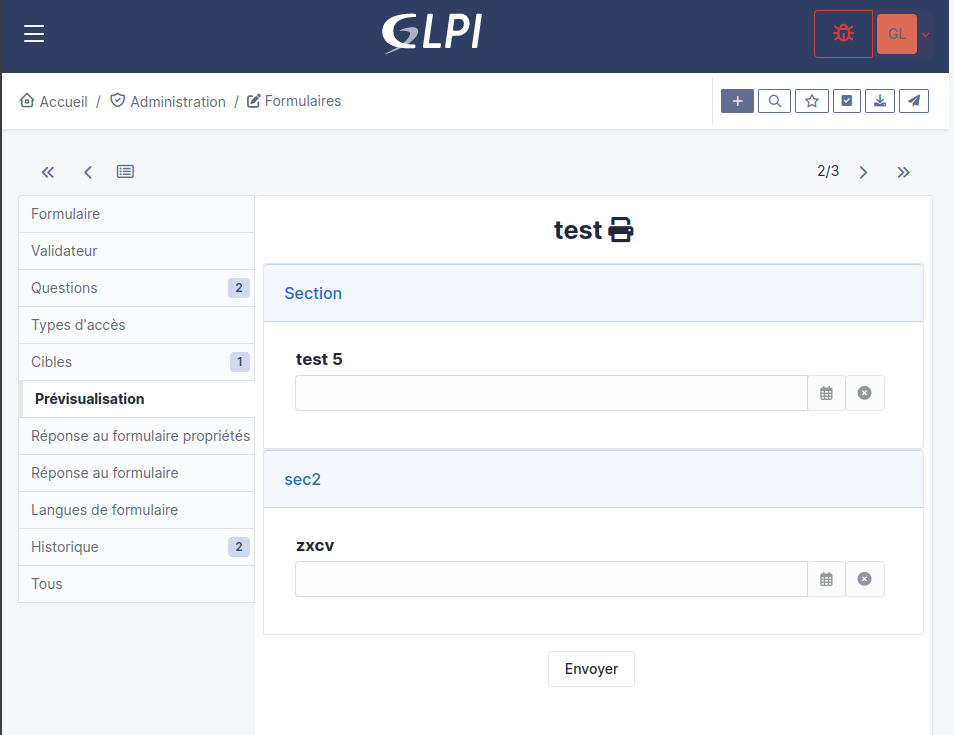Go to previous record
This screenshot has width=954, height=735.
click(88, 172)
